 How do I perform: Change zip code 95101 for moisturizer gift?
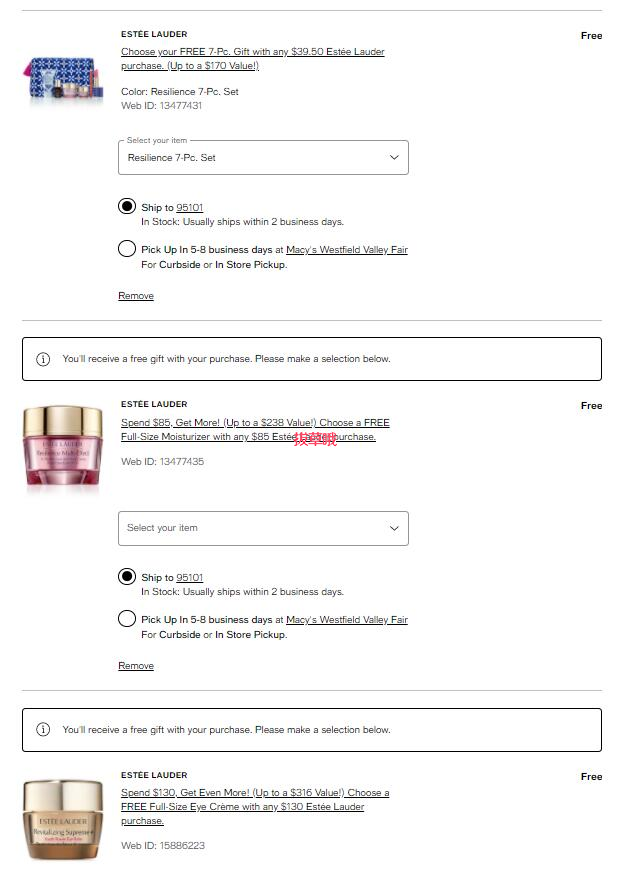(190, 577)
